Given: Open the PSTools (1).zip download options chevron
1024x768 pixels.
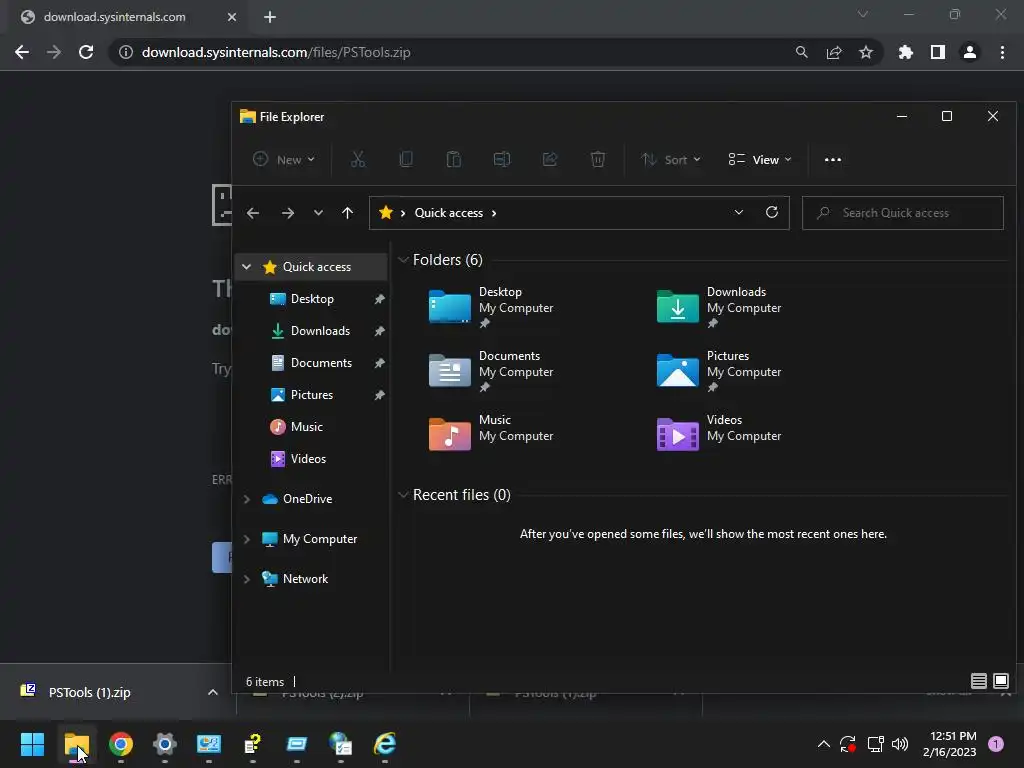Looking at the screenshot, I should coord(213,692).
